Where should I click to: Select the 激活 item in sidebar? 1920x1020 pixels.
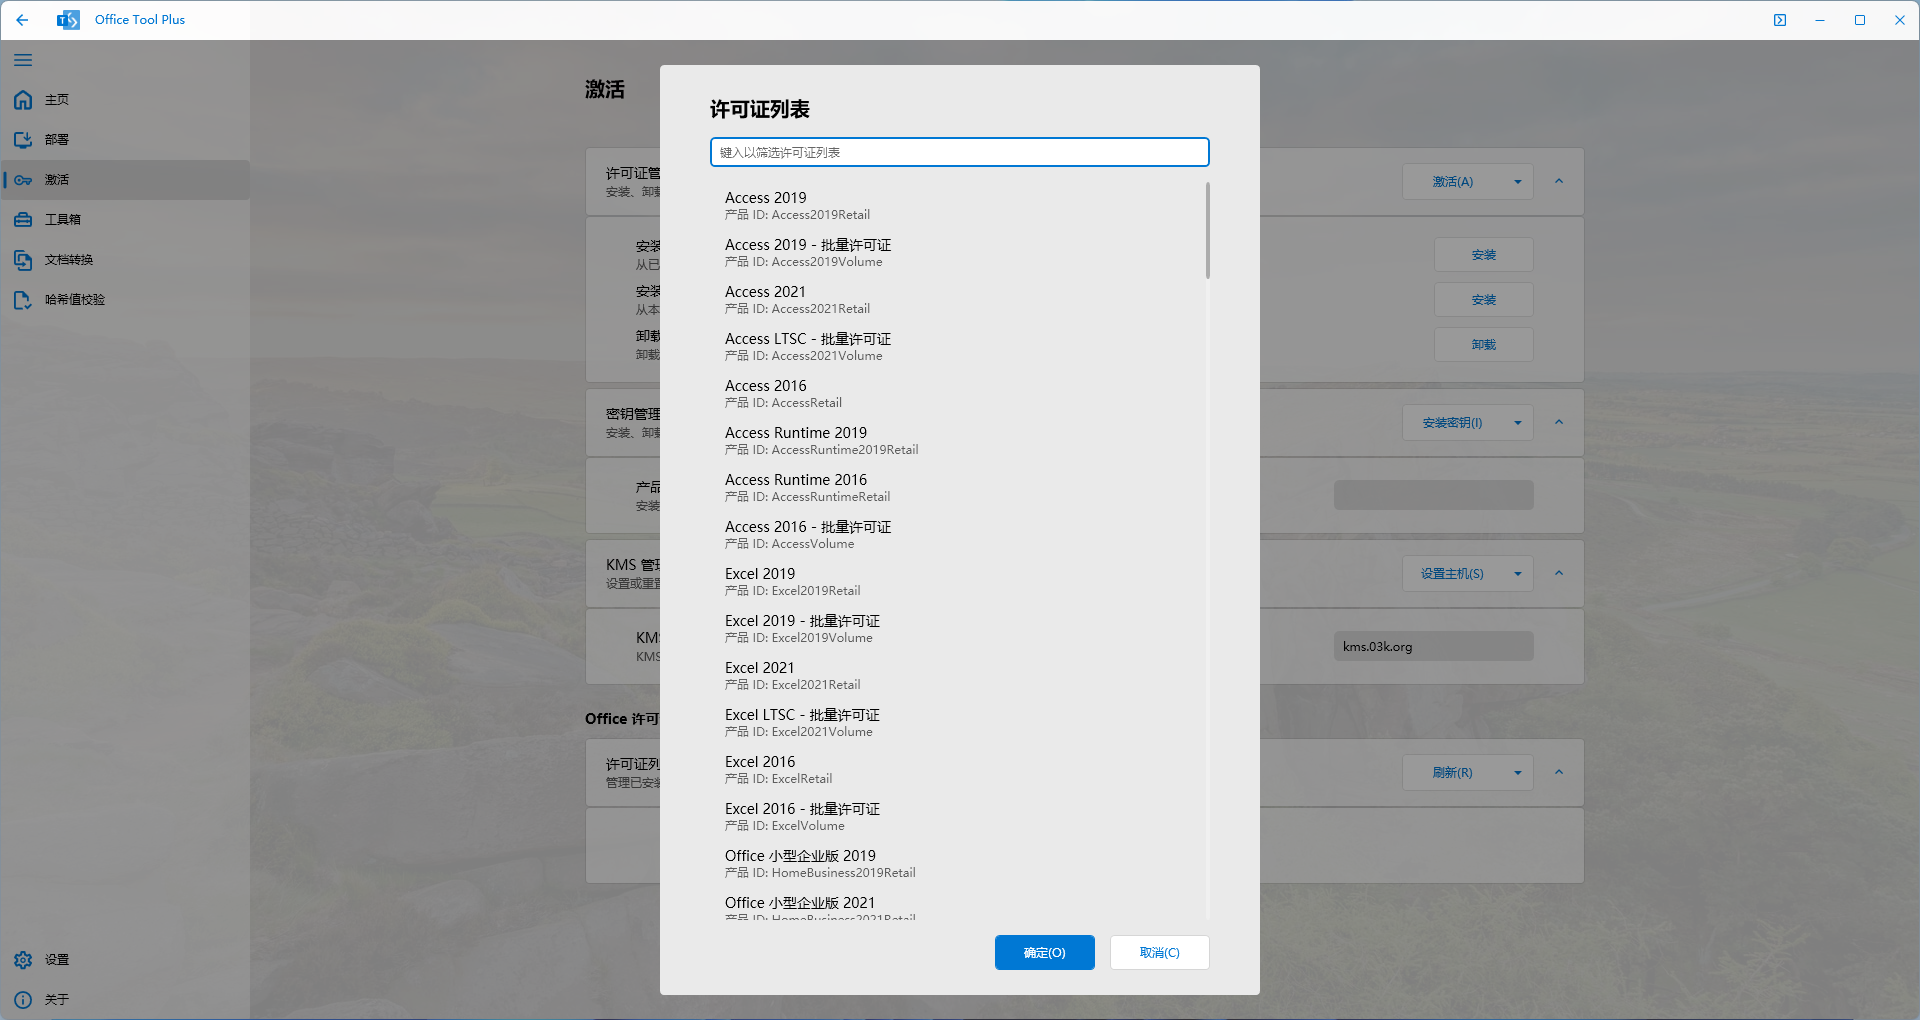[x=57, y=180]
